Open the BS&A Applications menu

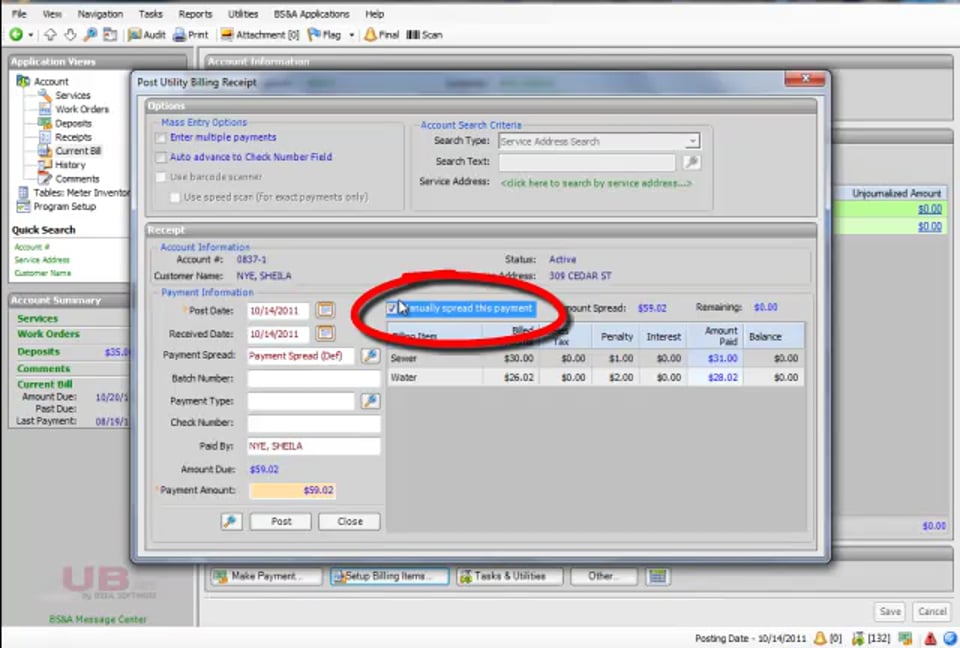tap(311, 13)
